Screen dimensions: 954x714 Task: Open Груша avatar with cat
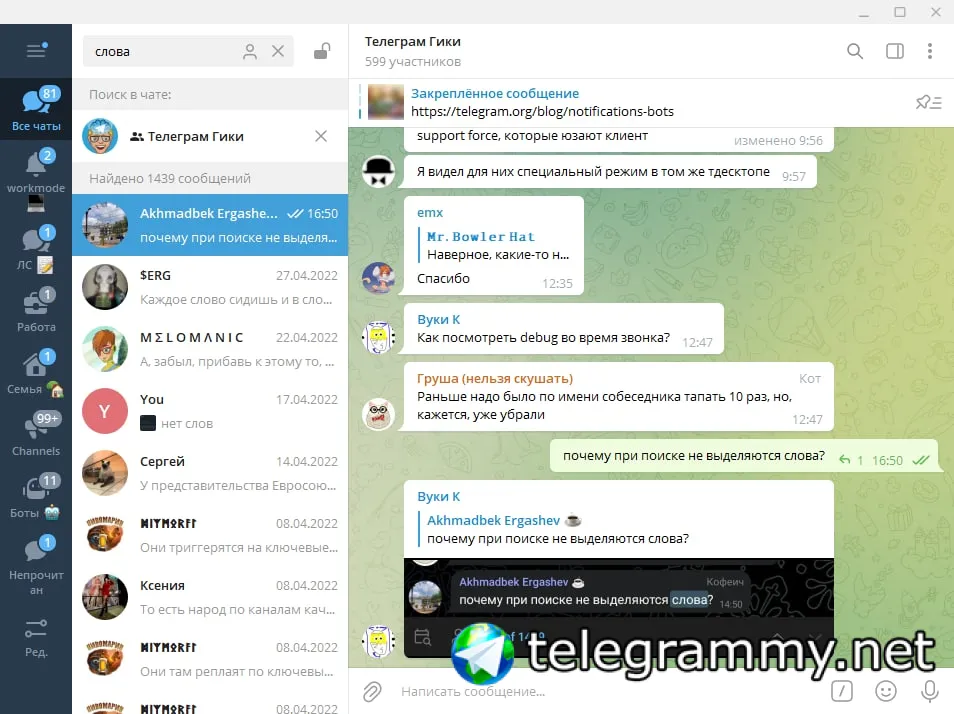click(x=378, y=414)
